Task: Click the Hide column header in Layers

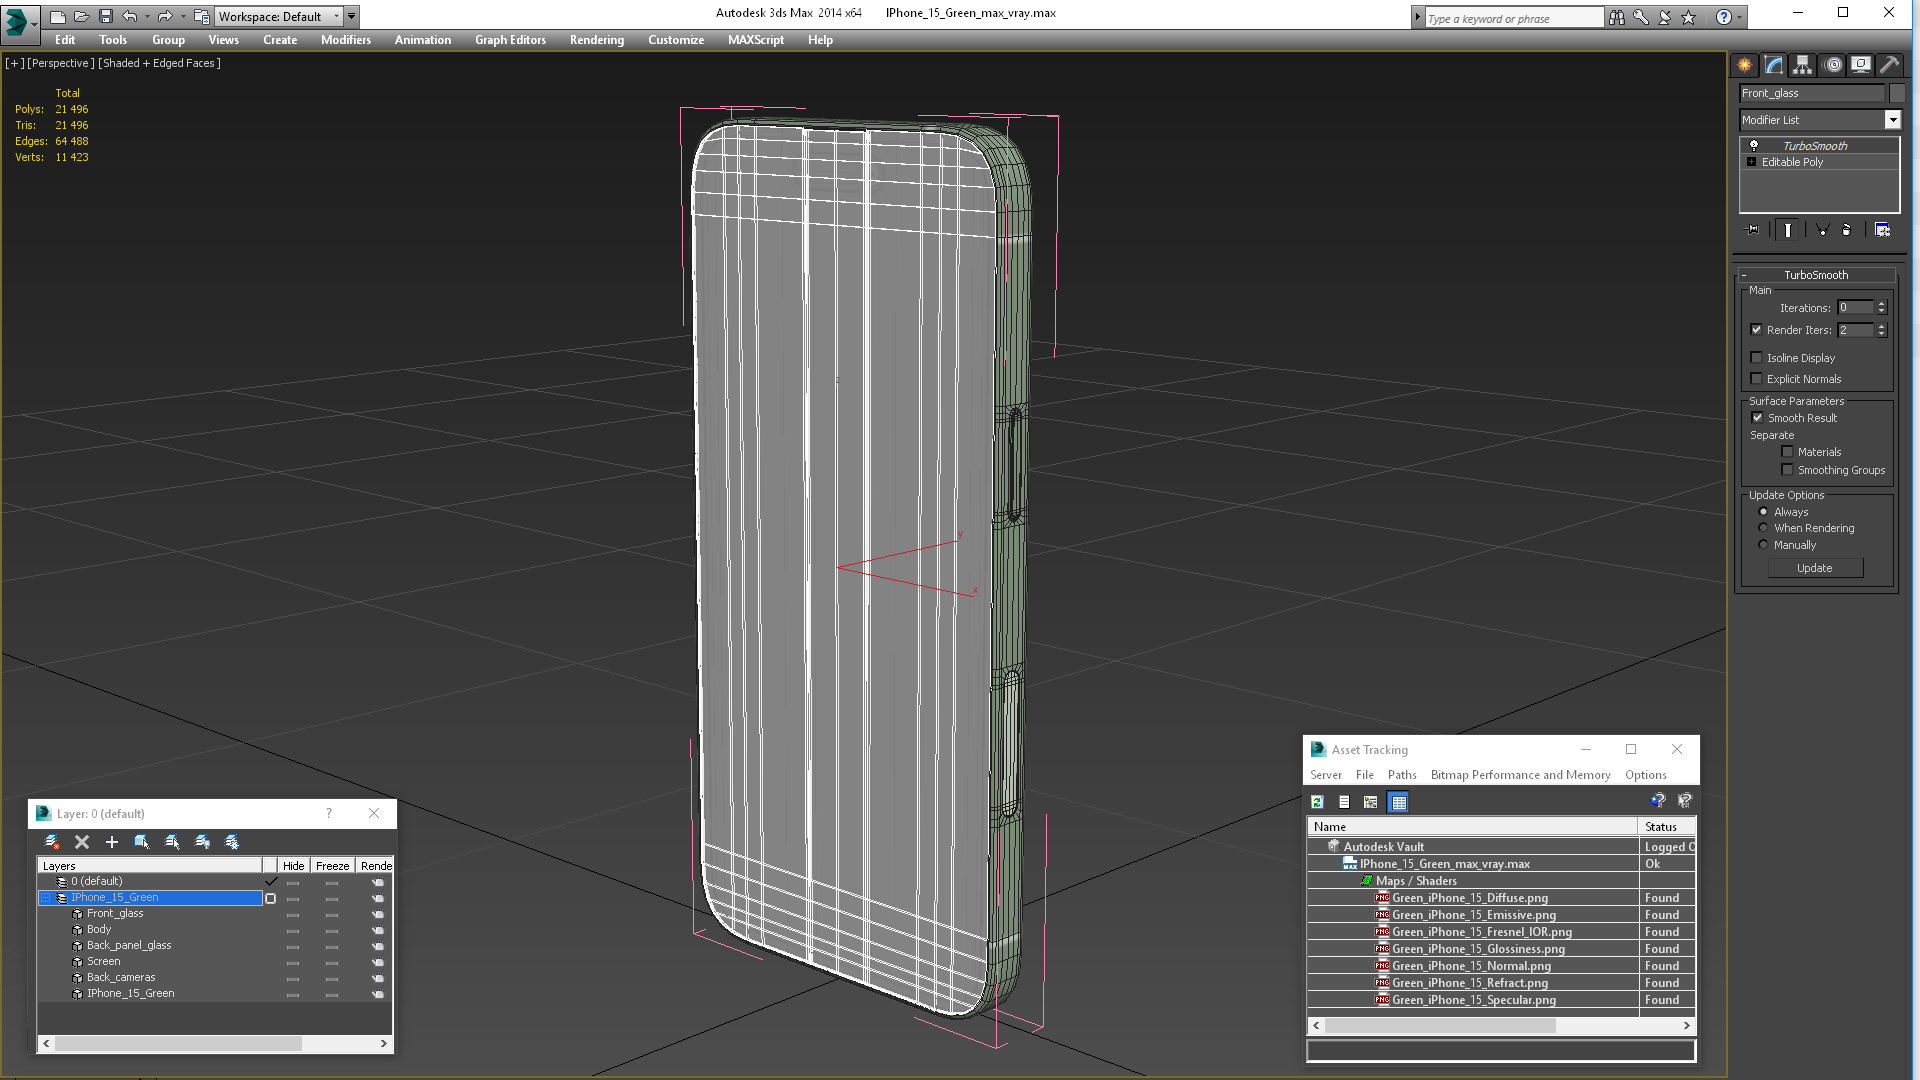Action: (293, 866)
